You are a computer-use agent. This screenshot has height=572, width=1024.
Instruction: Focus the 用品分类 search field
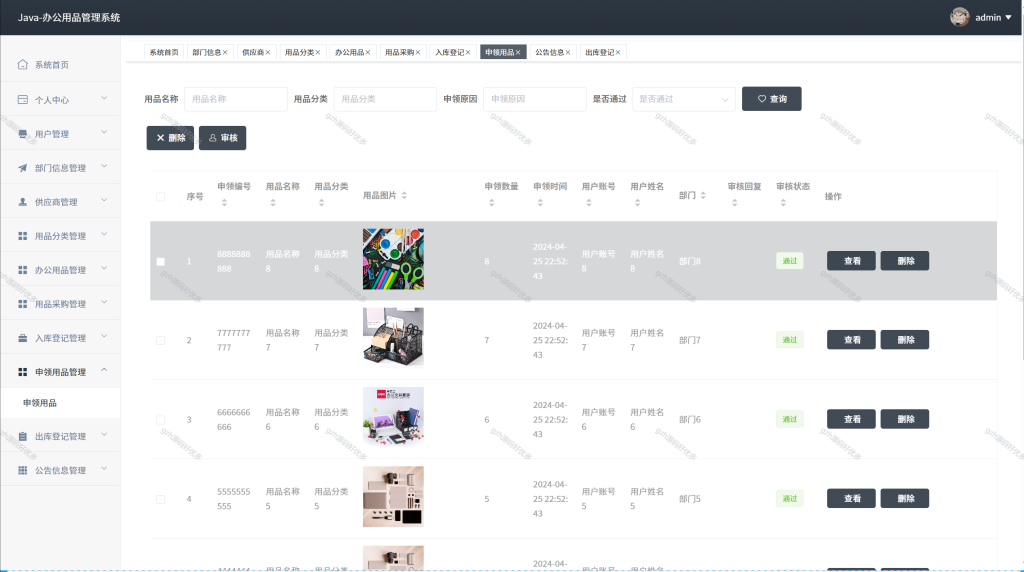[x=385, y=99]
